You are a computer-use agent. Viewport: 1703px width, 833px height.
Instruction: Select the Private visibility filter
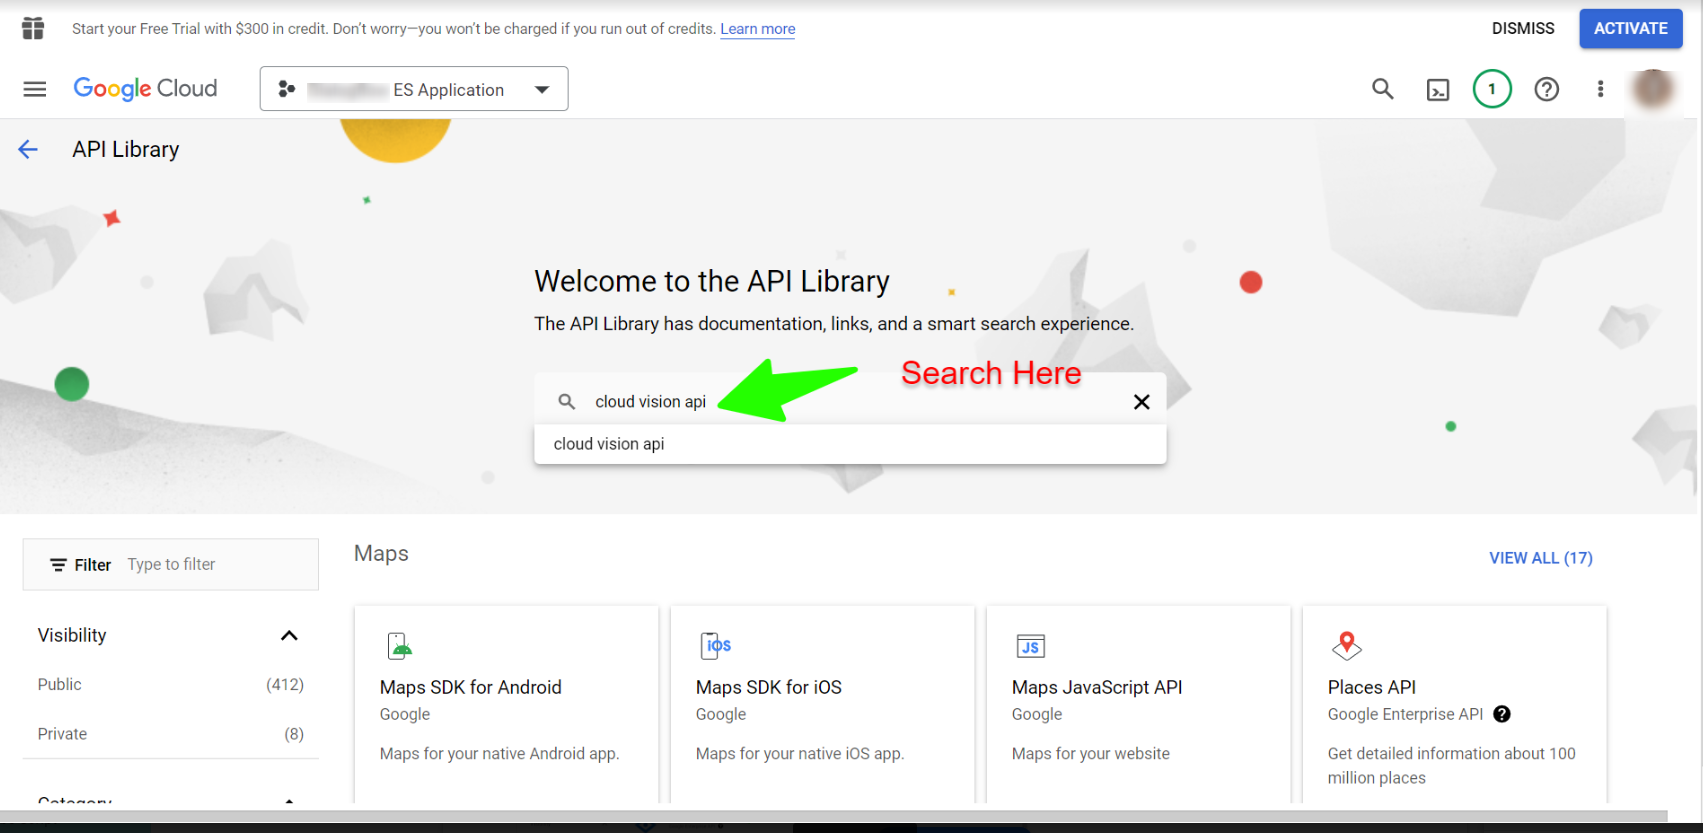point(170,734)
